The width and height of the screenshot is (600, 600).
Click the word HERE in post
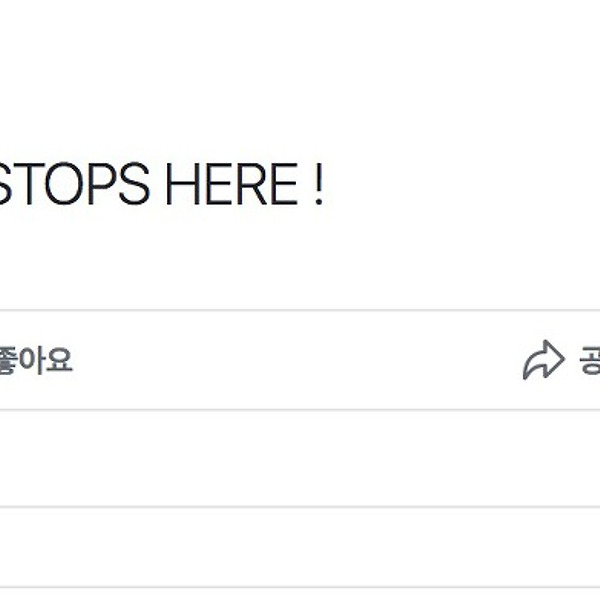coord(232,184)
